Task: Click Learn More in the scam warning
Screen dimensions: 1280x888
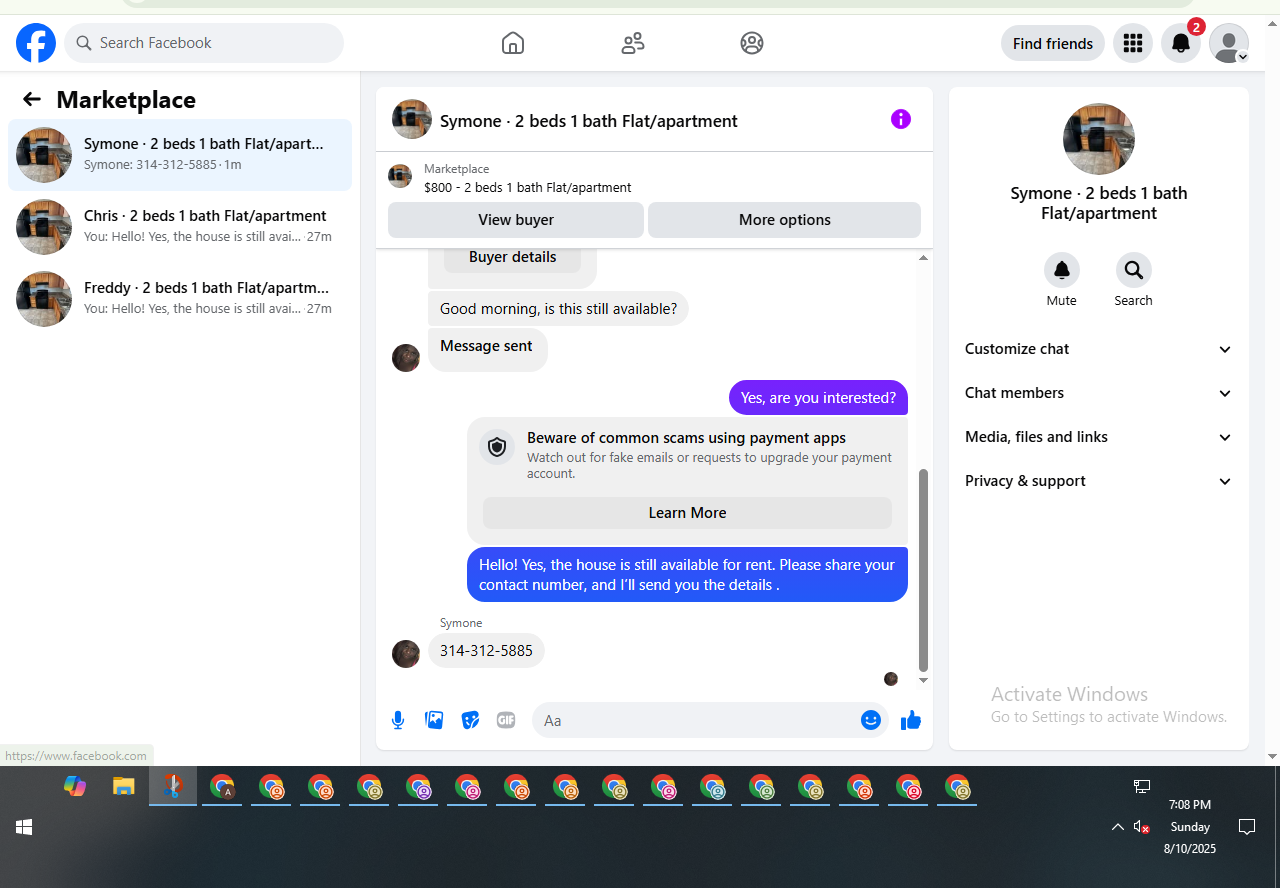Action: (687, 513)
